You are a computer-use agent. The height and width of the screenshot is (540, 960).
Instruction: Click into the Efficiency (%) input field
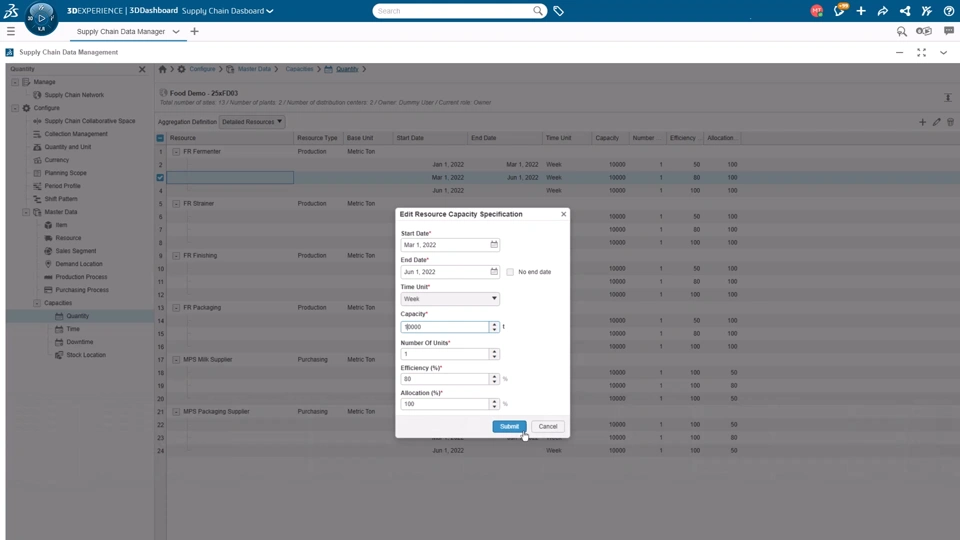[445, 379]
